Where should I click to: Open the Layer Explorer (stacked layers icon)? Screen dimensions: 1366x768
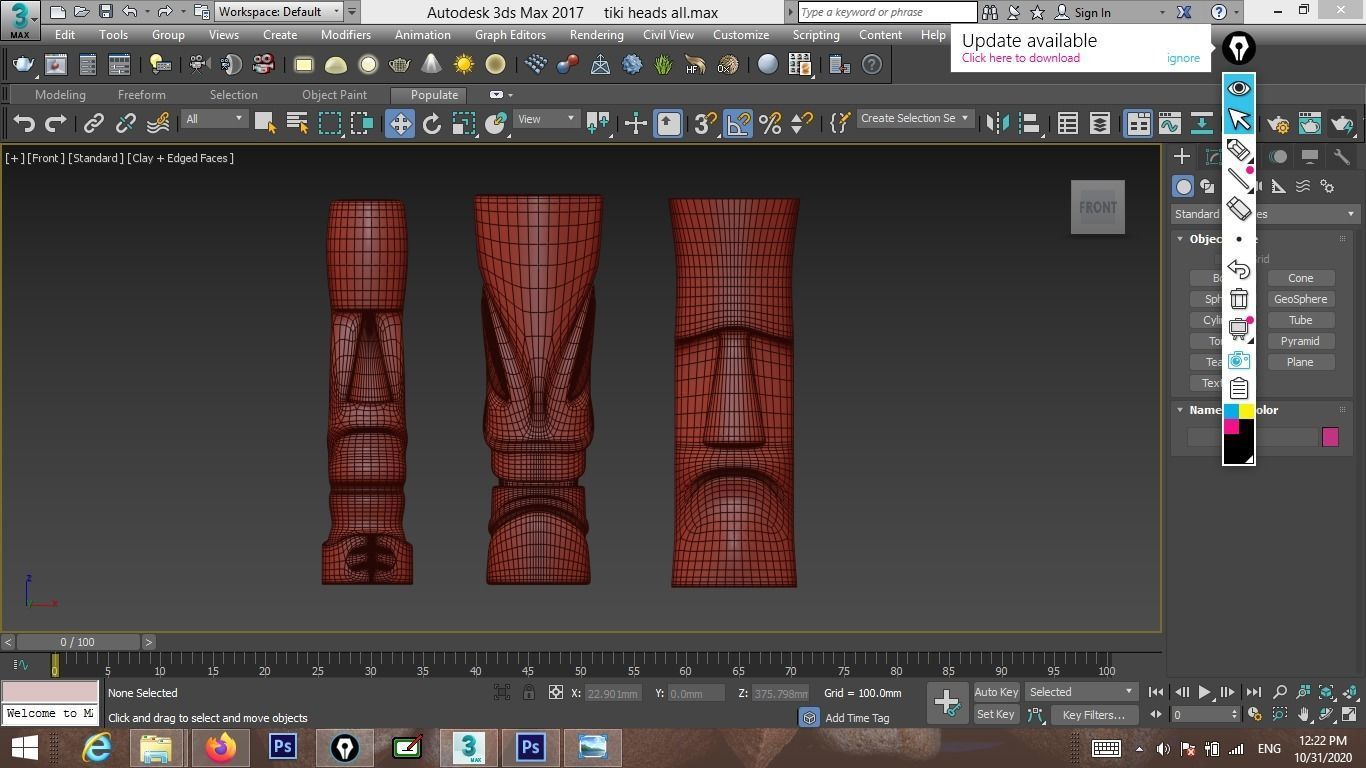click(x=1100, y=123)
